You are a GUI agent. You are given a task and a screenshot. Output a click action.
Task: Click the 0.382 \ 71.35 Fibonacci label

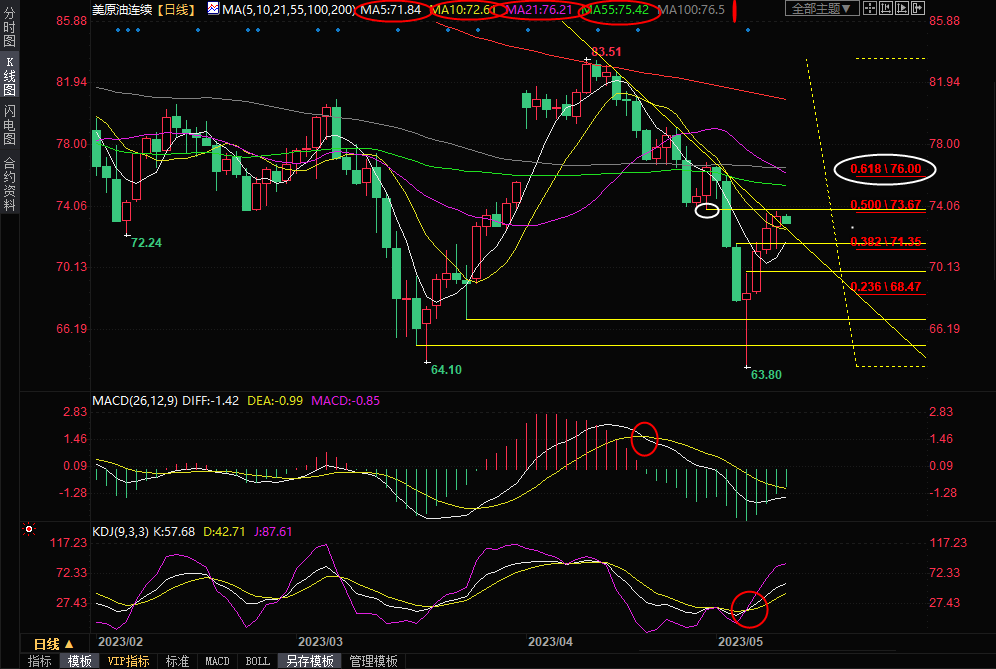pos(885,242)
